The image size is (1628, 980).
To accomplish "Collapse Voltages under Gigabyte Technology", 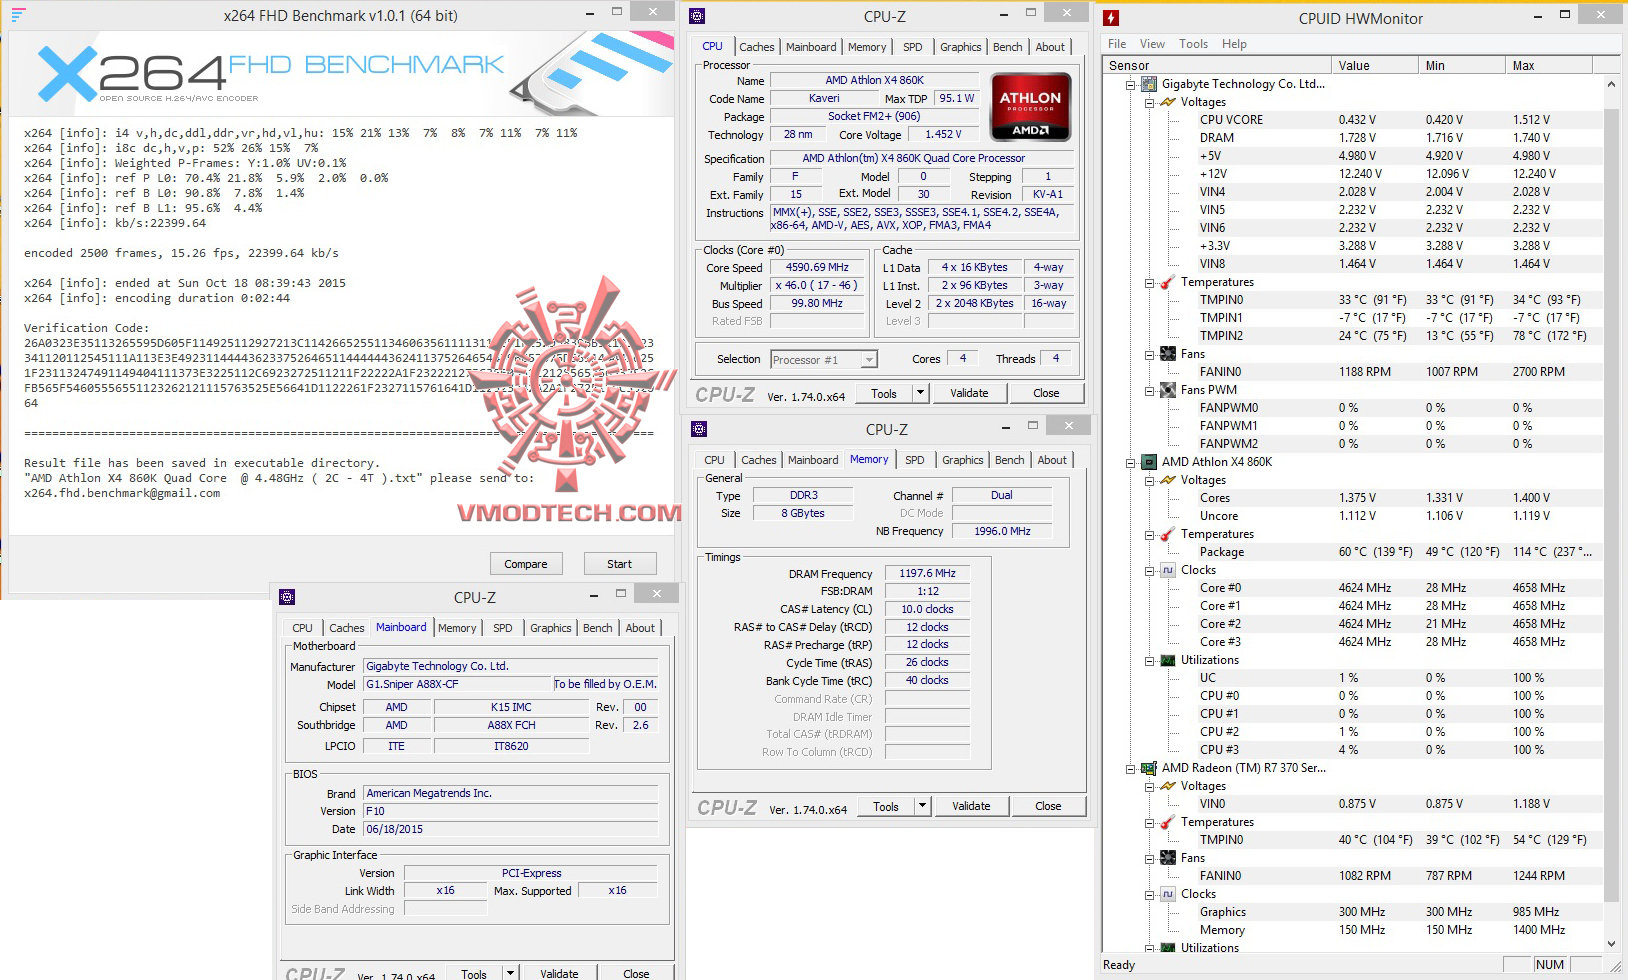I will pyautogui.click(x=1150, y=103).
